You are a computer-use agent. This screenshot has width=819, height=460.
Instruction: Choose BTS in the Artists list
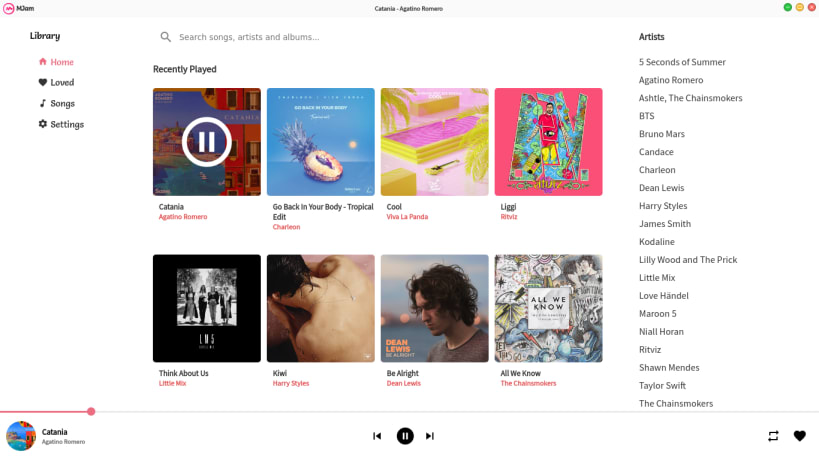[646, 116]
